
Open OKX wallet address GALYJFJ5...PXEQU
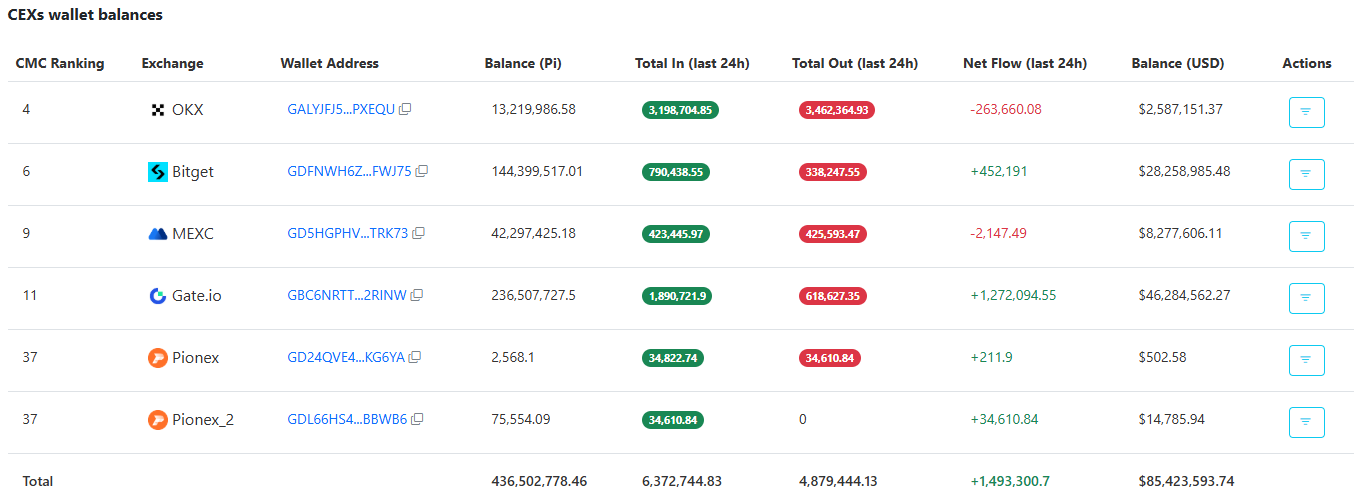click(341, 110)
